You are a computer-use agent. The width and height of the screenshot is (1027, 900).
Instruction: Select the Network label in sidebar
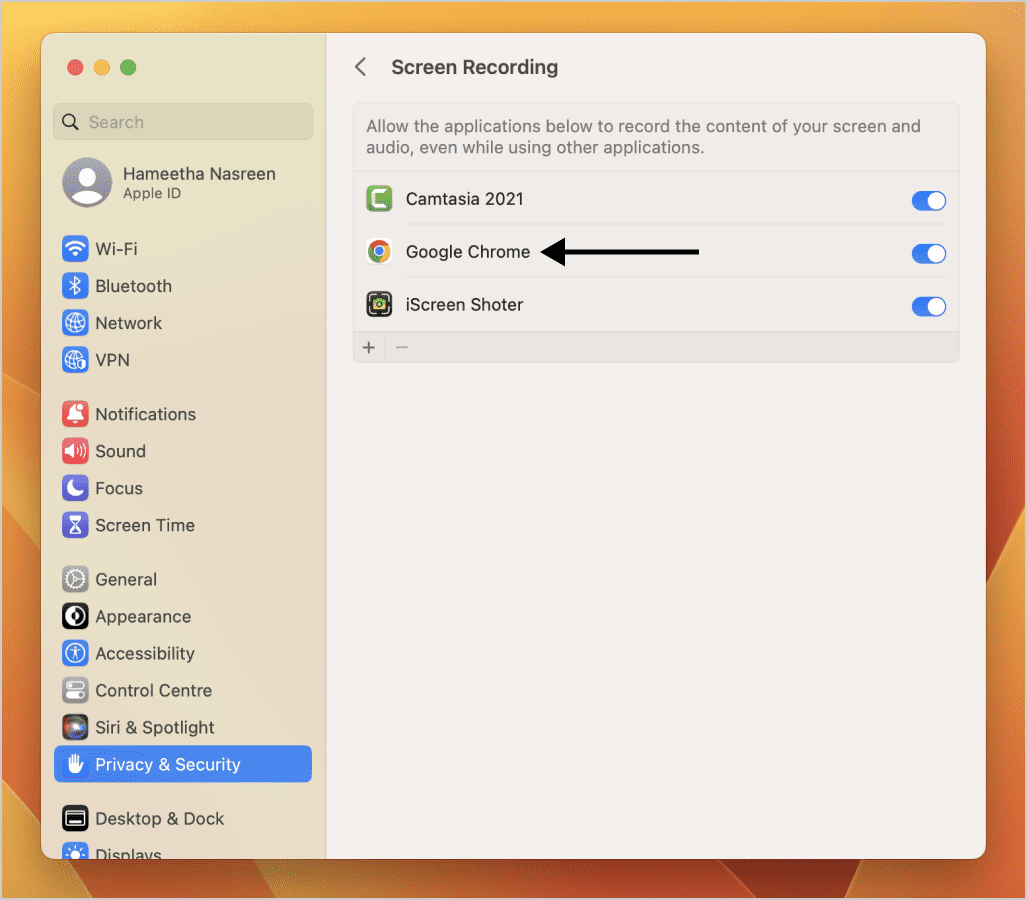pyautogui.click(x=128, y=323)
